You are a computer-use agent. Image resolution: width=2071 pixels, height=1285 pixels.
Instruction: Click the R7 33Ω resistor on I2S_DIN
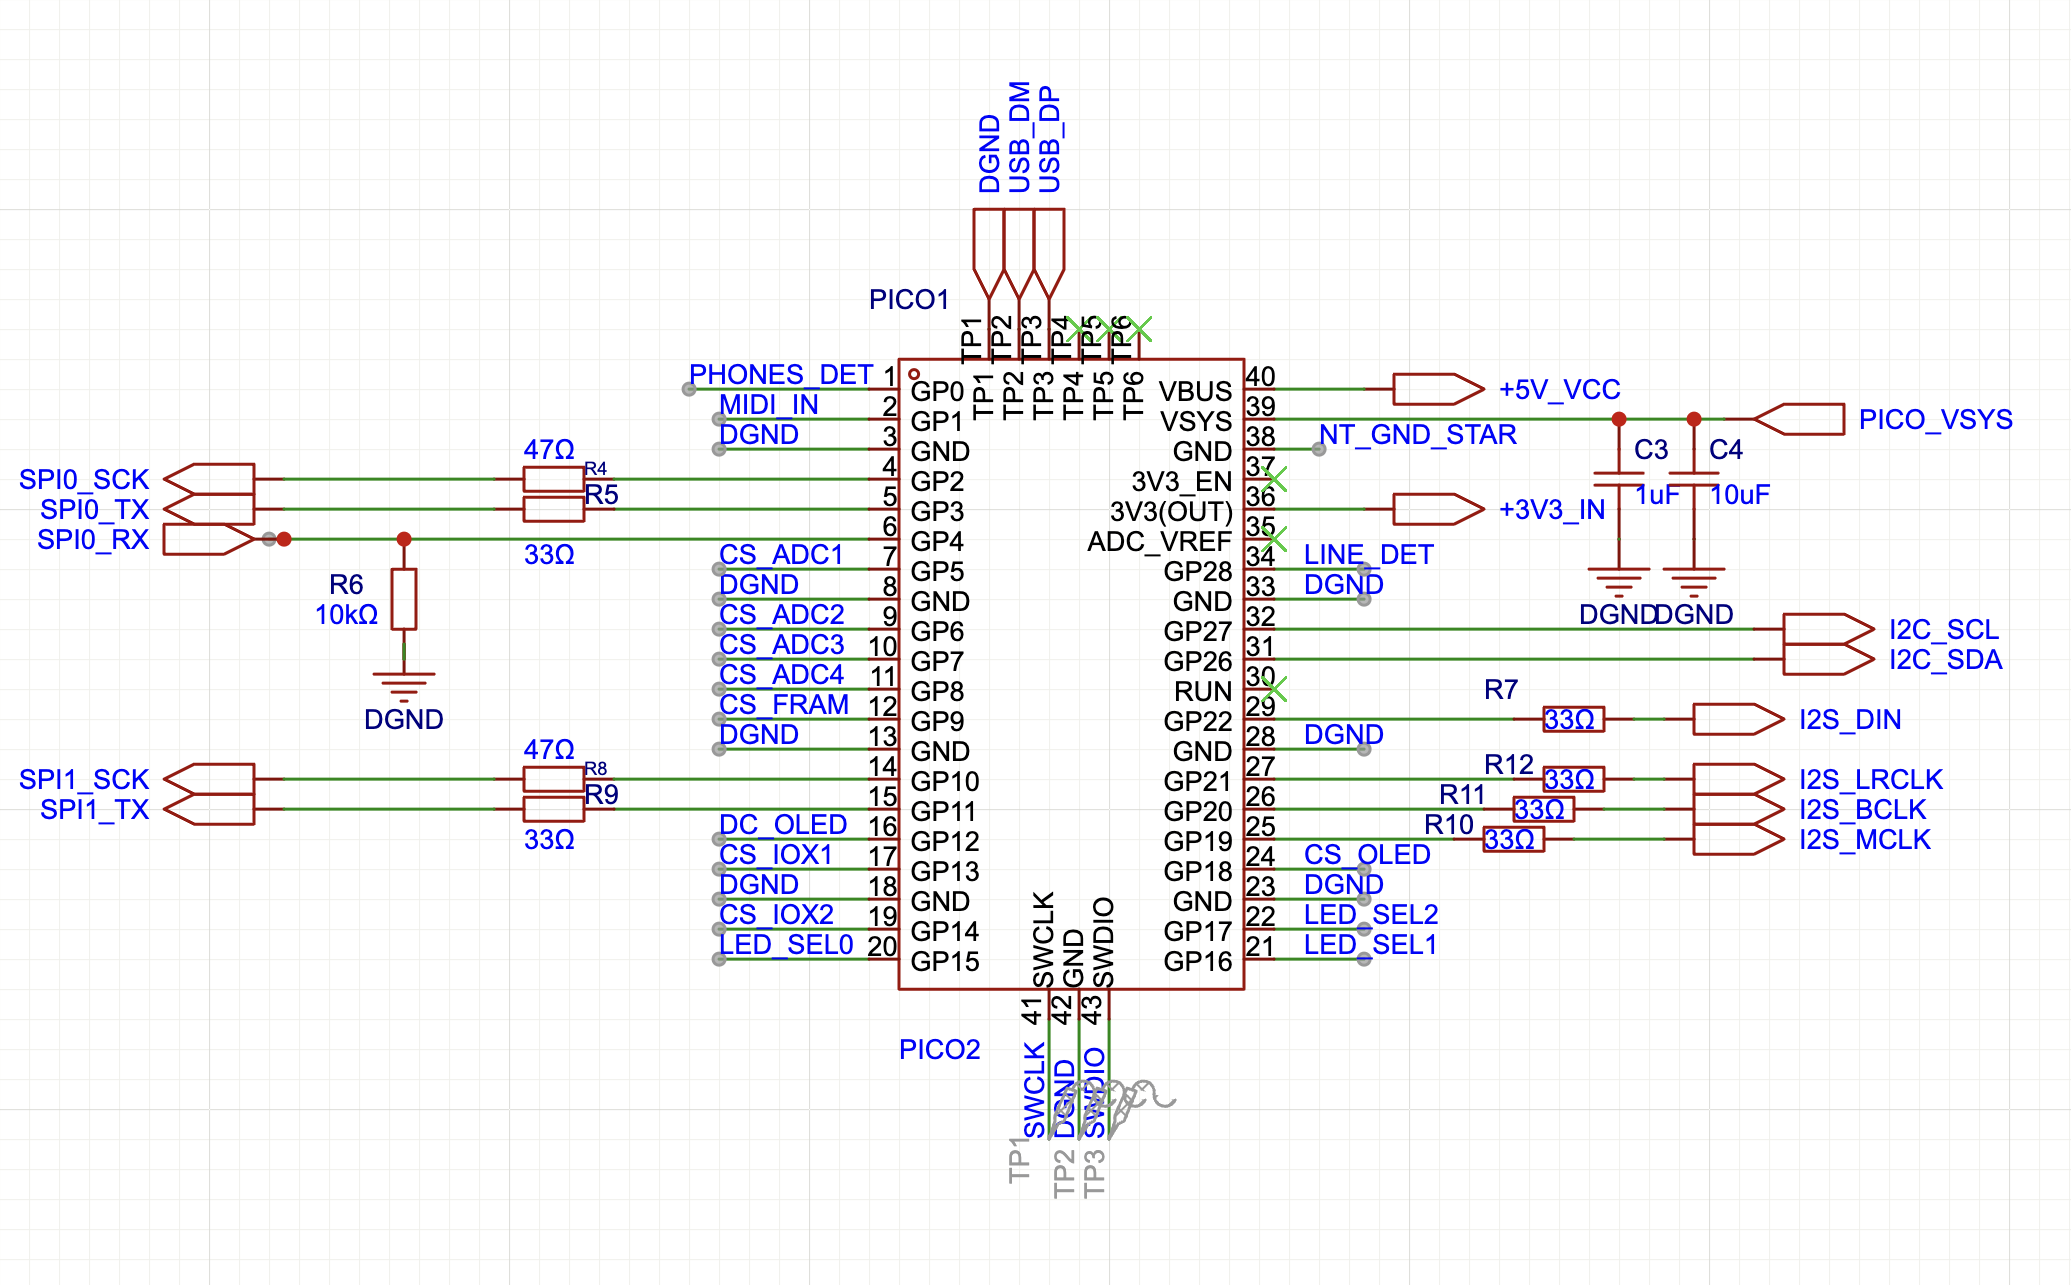click(1573, 719)
